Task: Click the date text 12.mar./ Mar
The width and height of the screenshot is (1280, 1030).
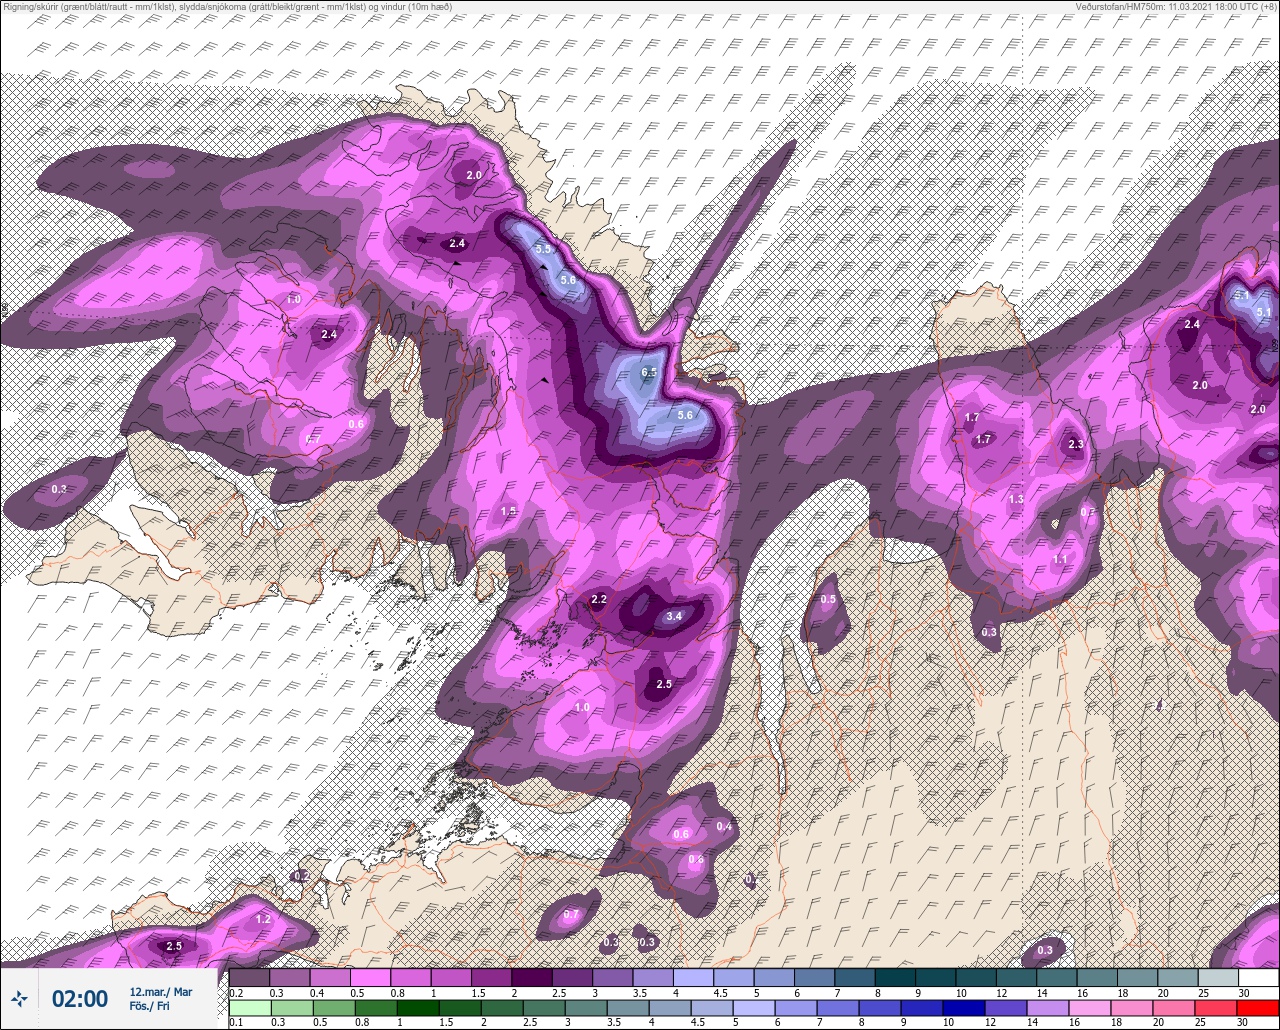Action: pyautogui.click(x=161, y=991)
